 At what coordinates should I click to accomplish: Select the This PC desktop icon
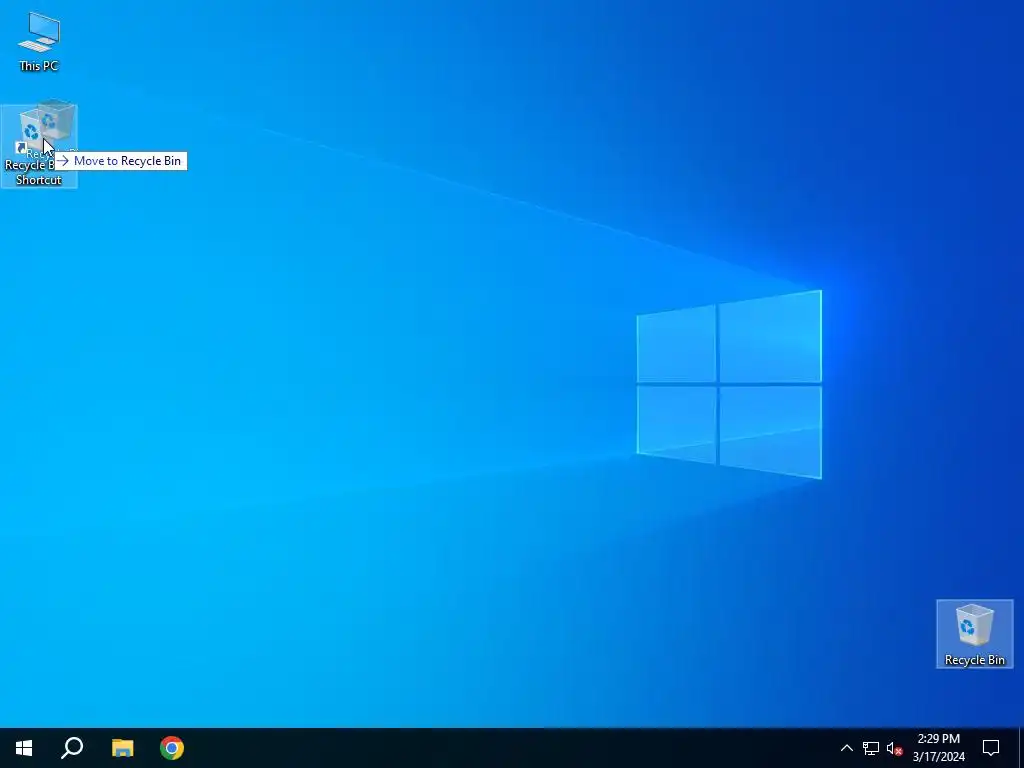click(x=39, y=42)
